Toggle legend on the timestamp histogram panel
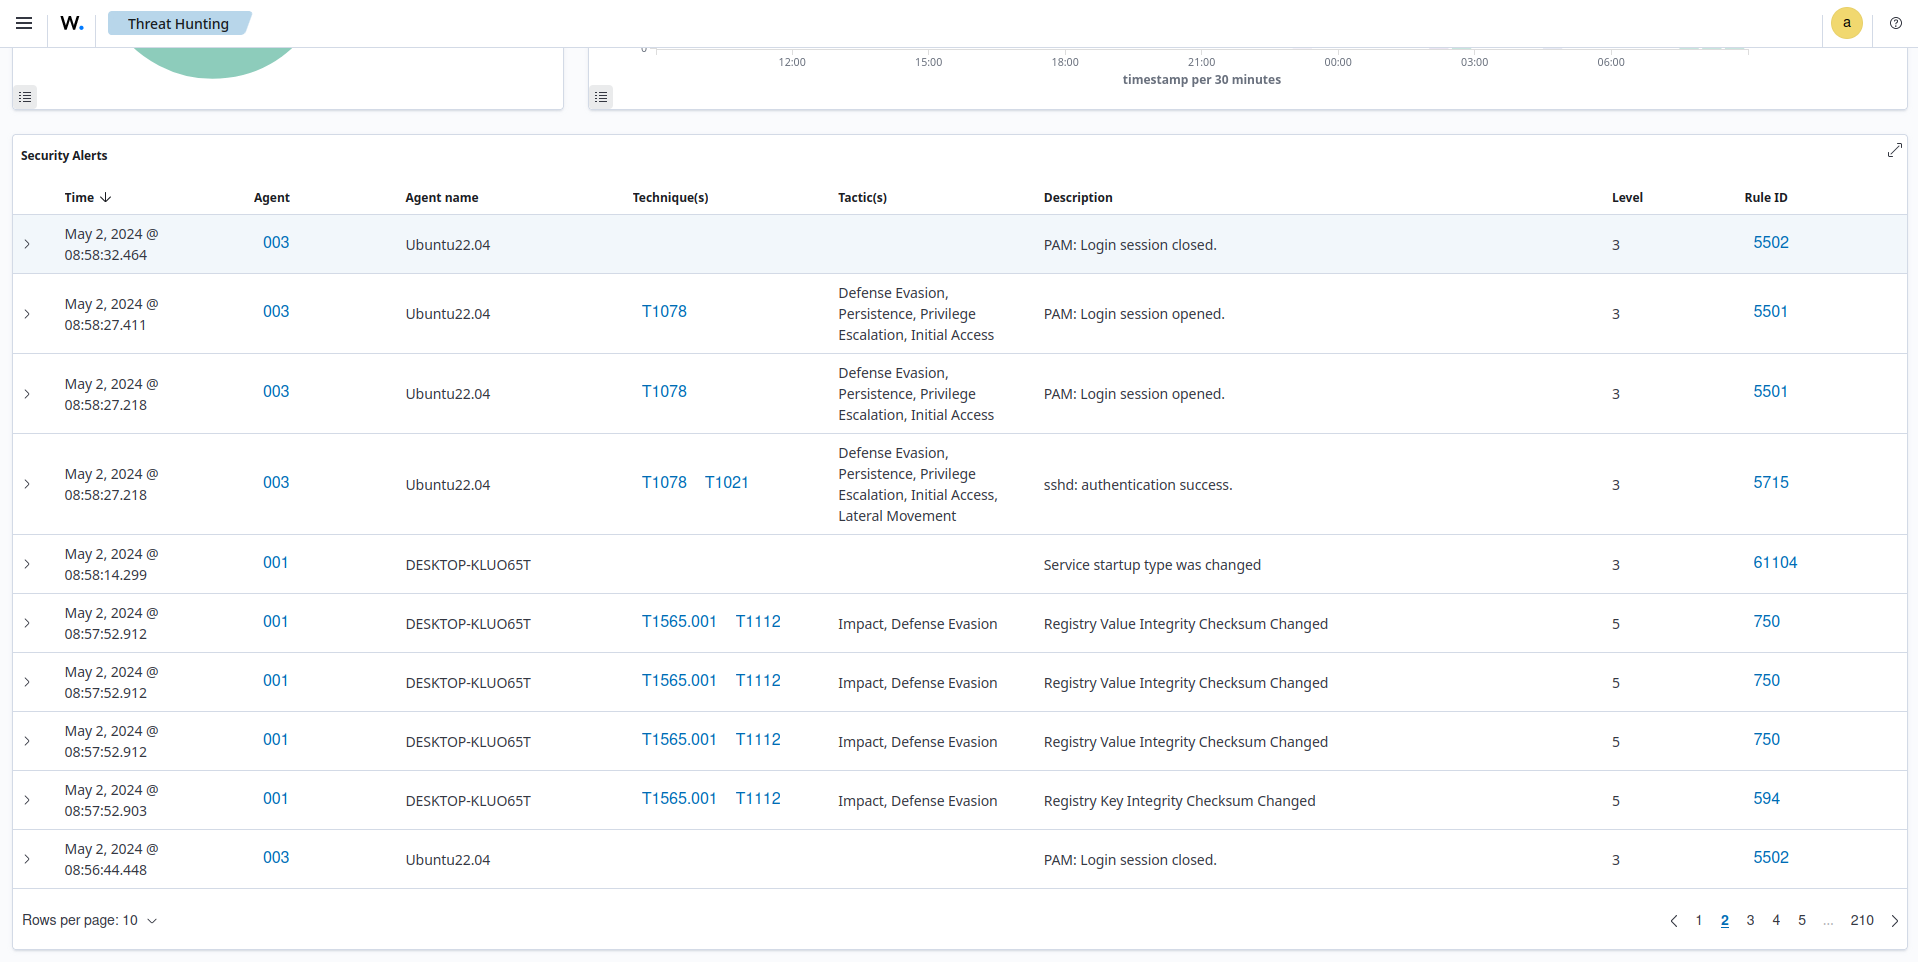Image resolution: width=1918 pixels, height=962 pixels. [x=601, y=97]
